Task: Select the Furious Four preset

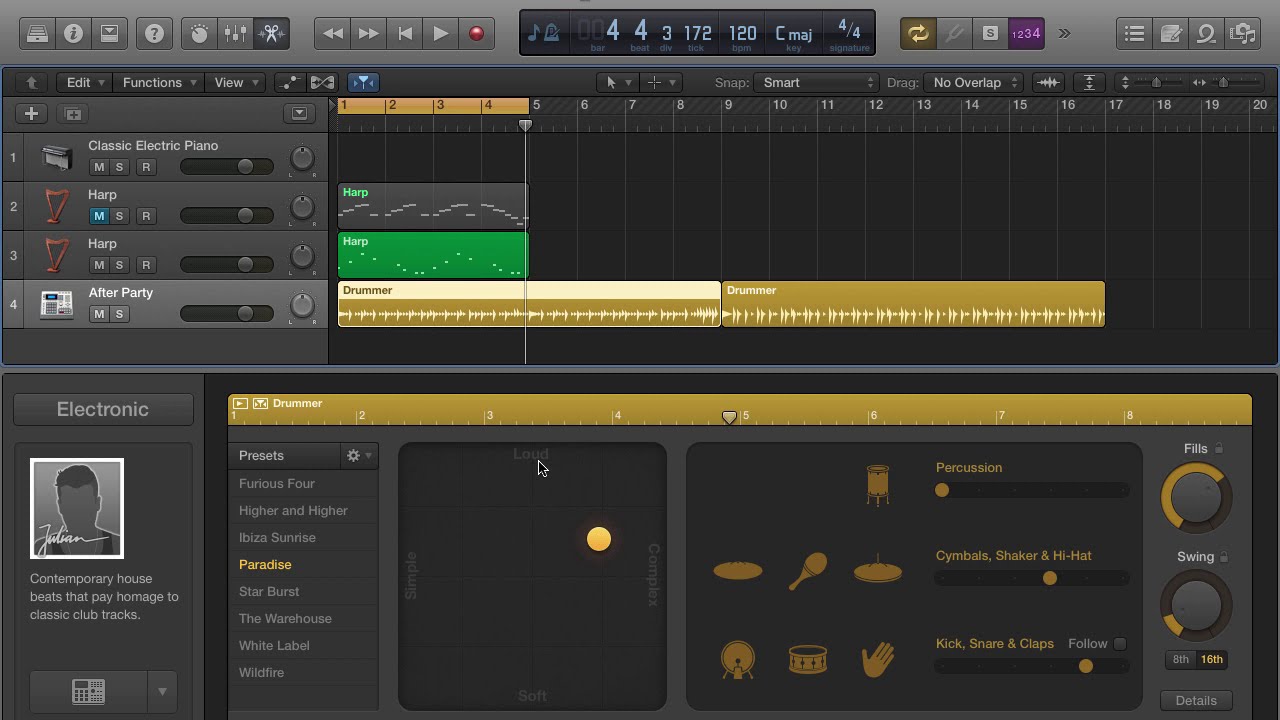Action: click(277, 483)
